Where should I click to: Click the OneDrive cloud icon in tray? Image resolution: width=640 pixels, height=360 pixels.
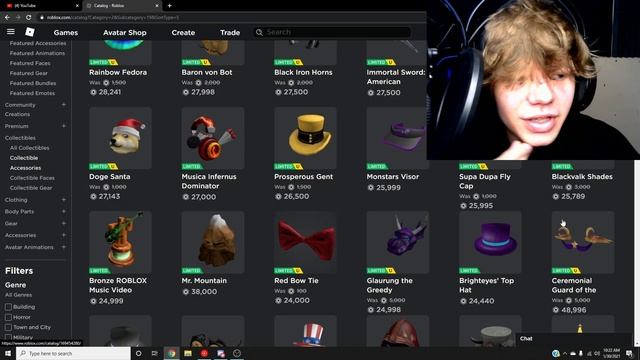click(x=573, y=353)
